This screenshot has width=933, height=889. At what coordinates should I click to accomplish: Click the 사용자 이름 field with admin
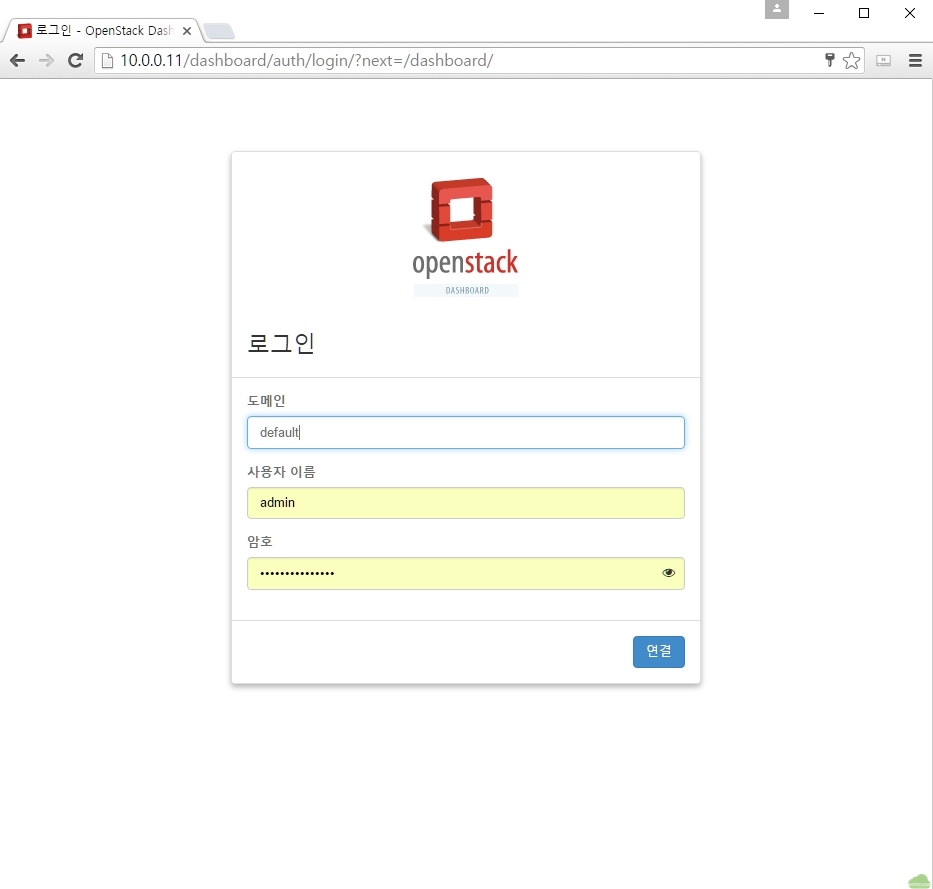pos(465,503)
